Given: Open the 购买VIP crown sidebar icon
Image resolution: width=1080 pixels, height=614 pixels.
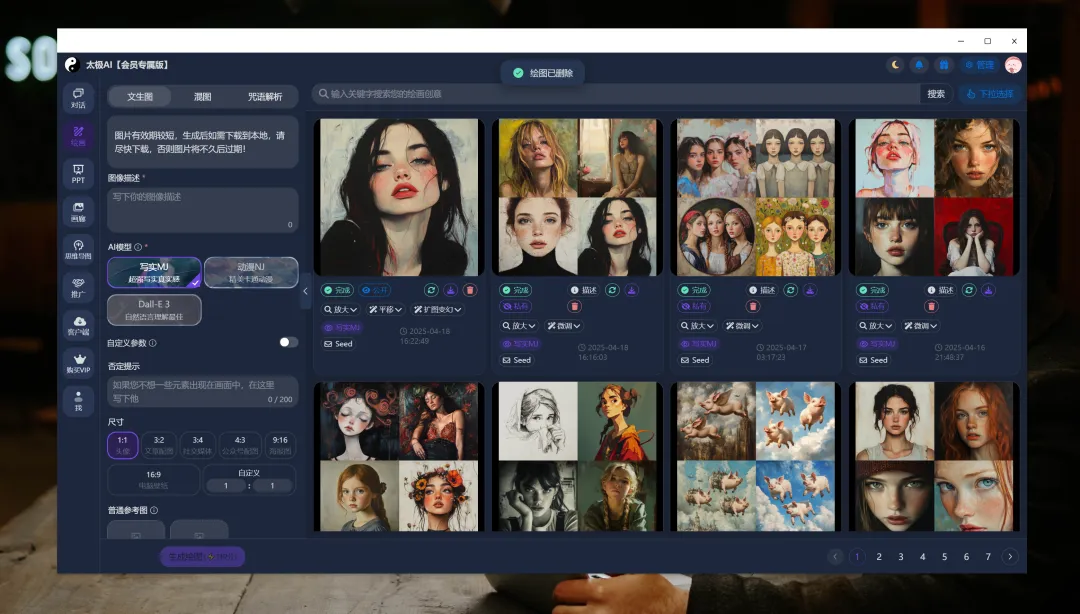Looking at the screenshot, I should 78,363.
